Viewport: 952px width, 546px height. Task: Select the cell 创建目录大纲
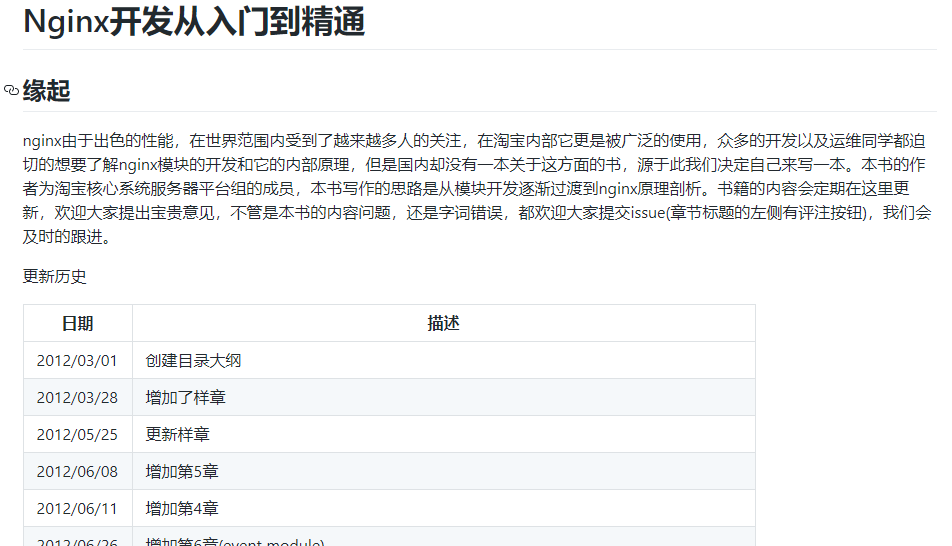(444, 360)
